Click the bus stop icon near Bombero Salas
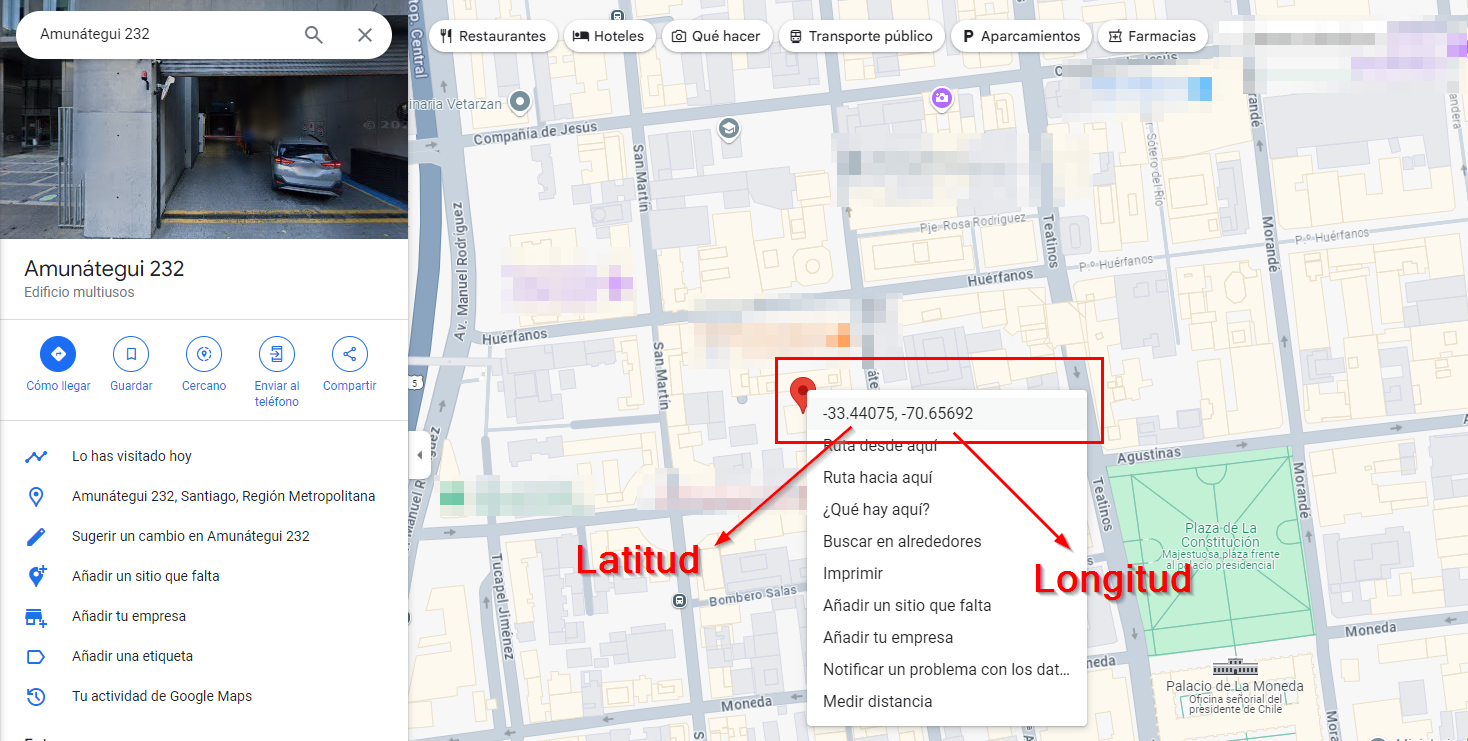Screen dimensions: 1468x741 pyautogui.click(x=680, y=601)
